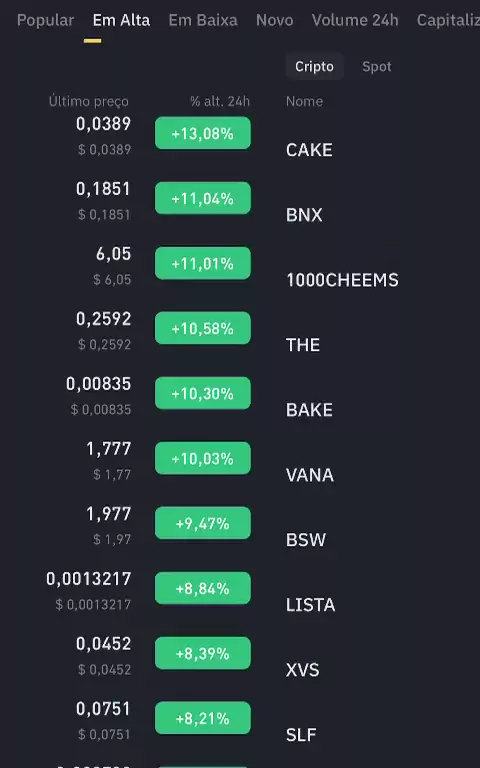Click the +13,08% badge for CAKE
Image resolution: width=480 pixels, height=768 pixels.
tap(203, 133)
